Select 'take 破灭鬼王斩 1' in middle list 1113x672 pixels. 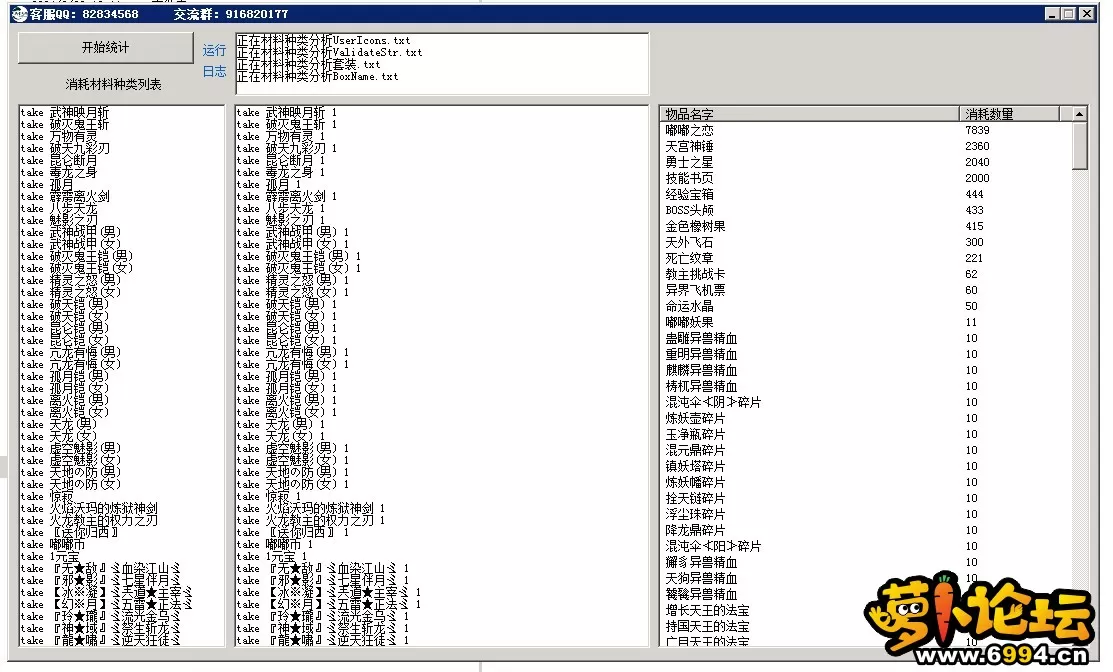coord(287,125)
